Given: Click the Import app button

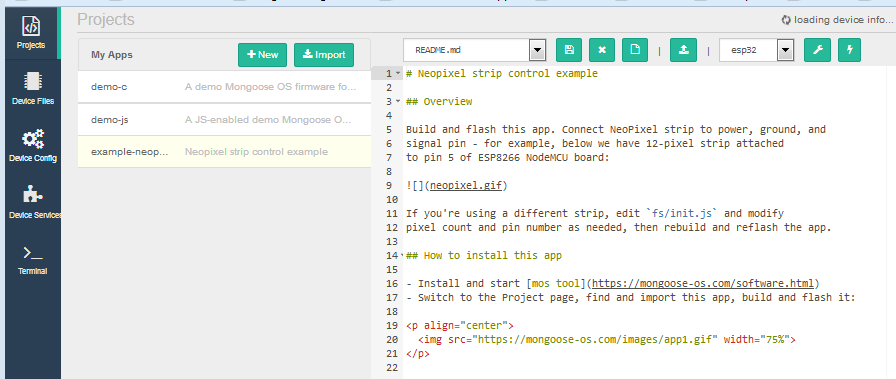Looking at the screenshot, I should coord(324,55).
